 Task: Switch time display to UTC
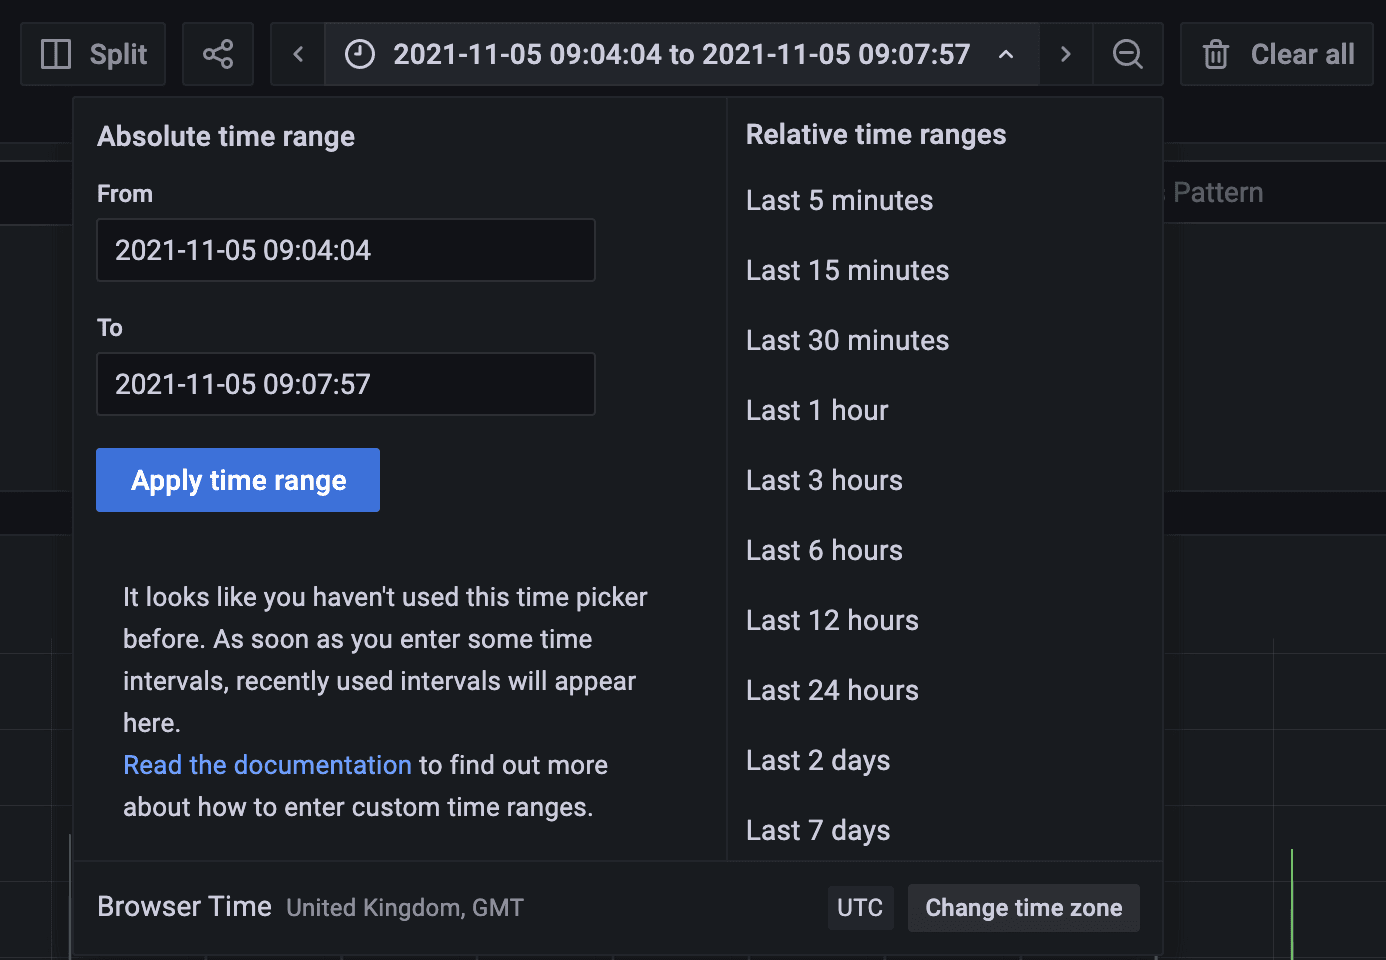point(860,907)
